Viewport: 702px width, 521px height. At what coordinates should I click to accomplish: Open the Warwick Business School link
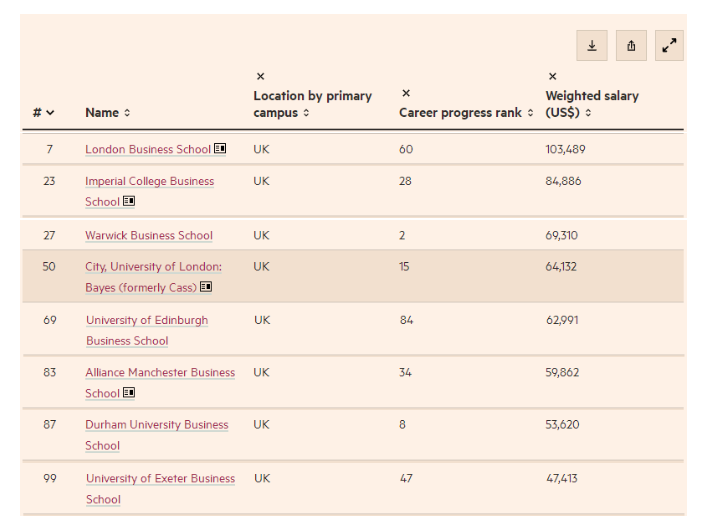[148, 236]
